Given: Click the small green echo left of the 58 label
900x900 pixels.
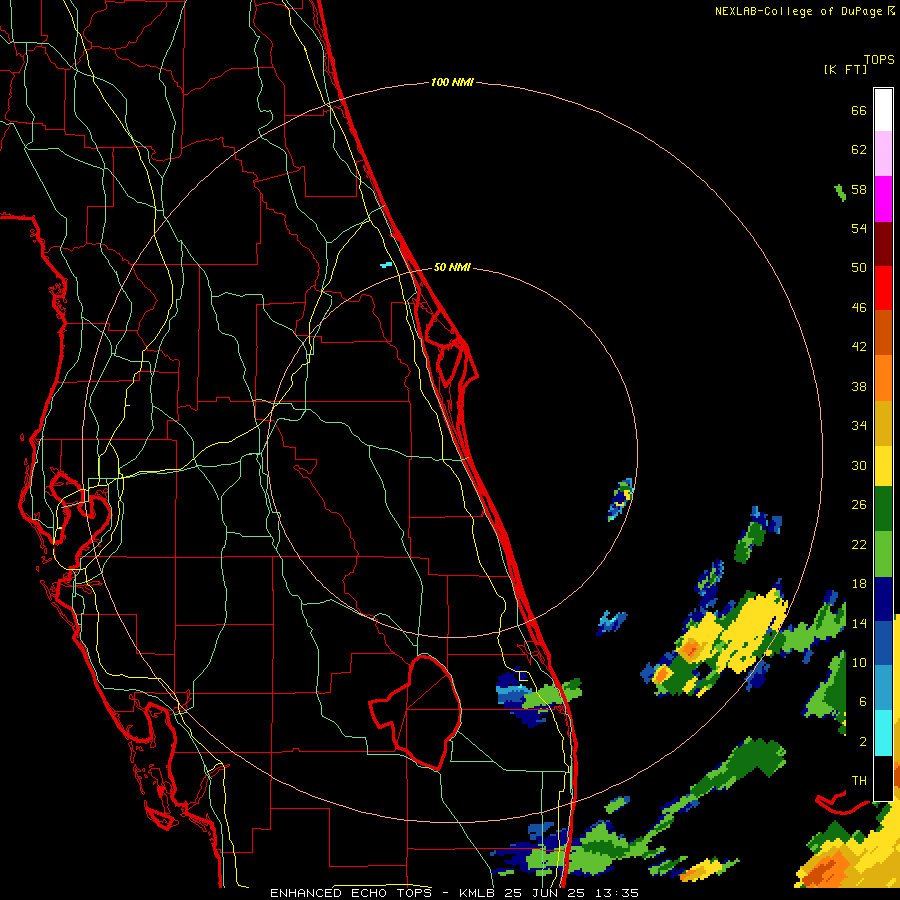Looking at the screenshot, I should (840, 192).
